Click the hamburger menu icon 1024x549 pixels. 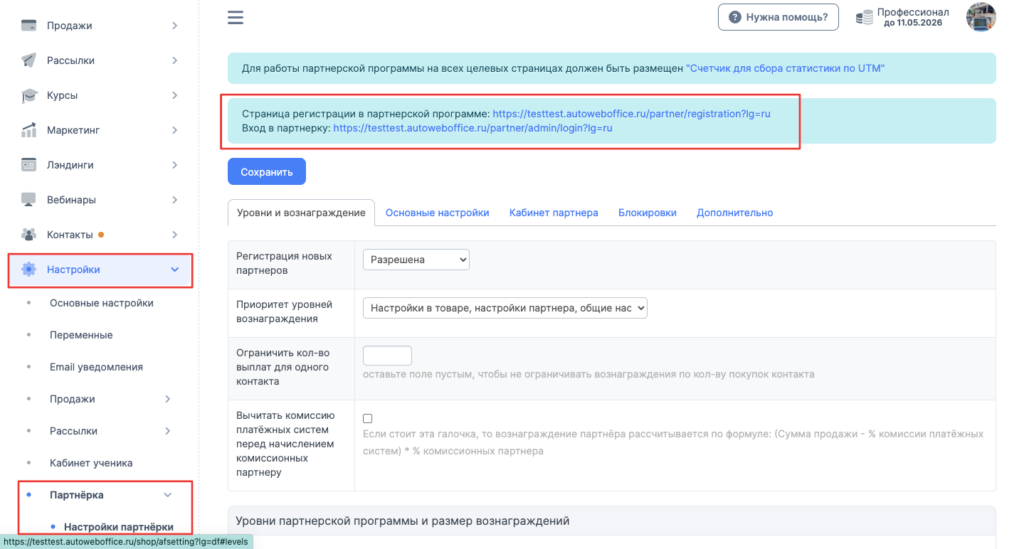235,17
